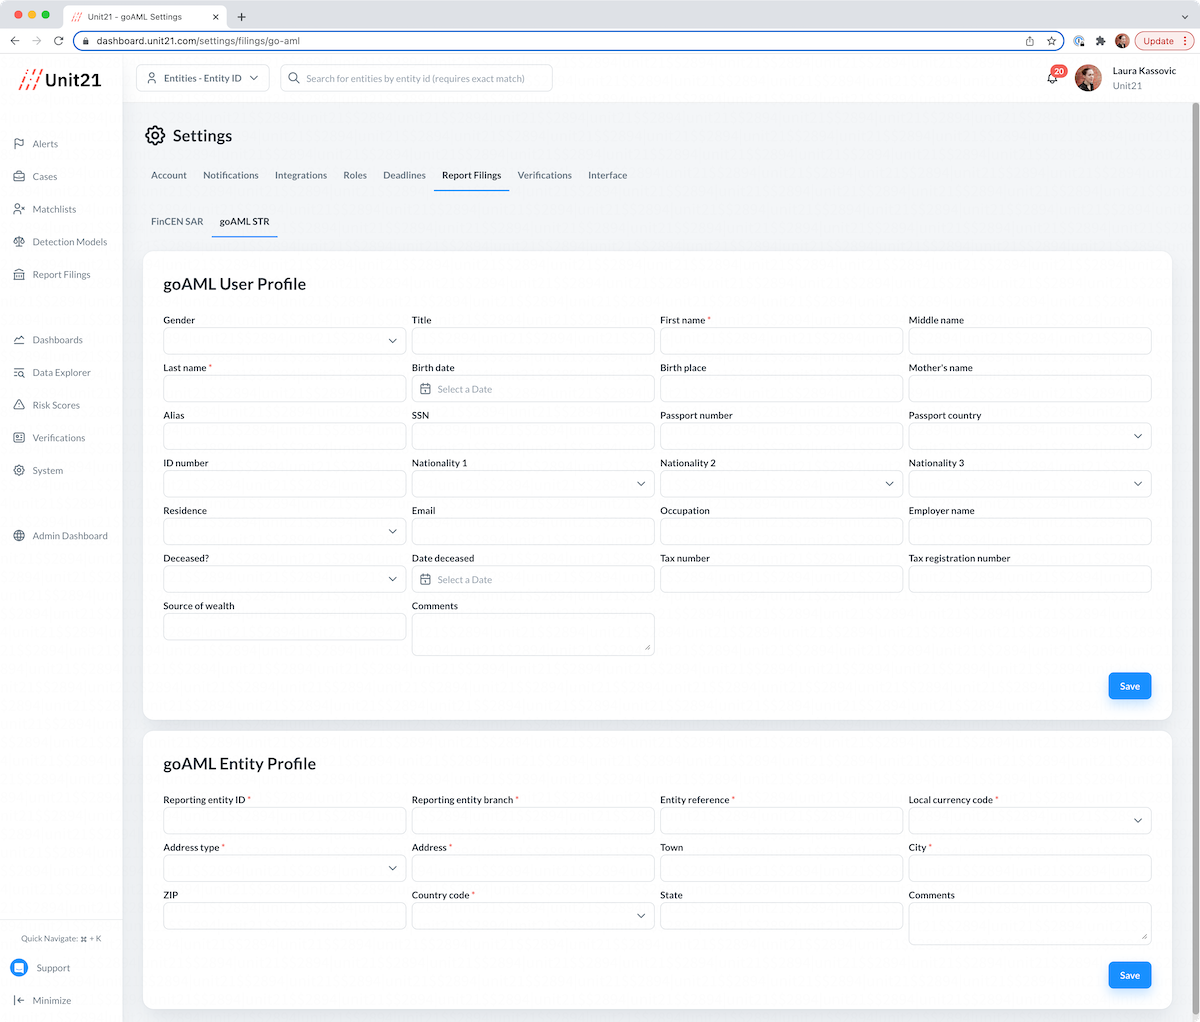
Task: Click the ZIP input field
Action: pos(285,916)
